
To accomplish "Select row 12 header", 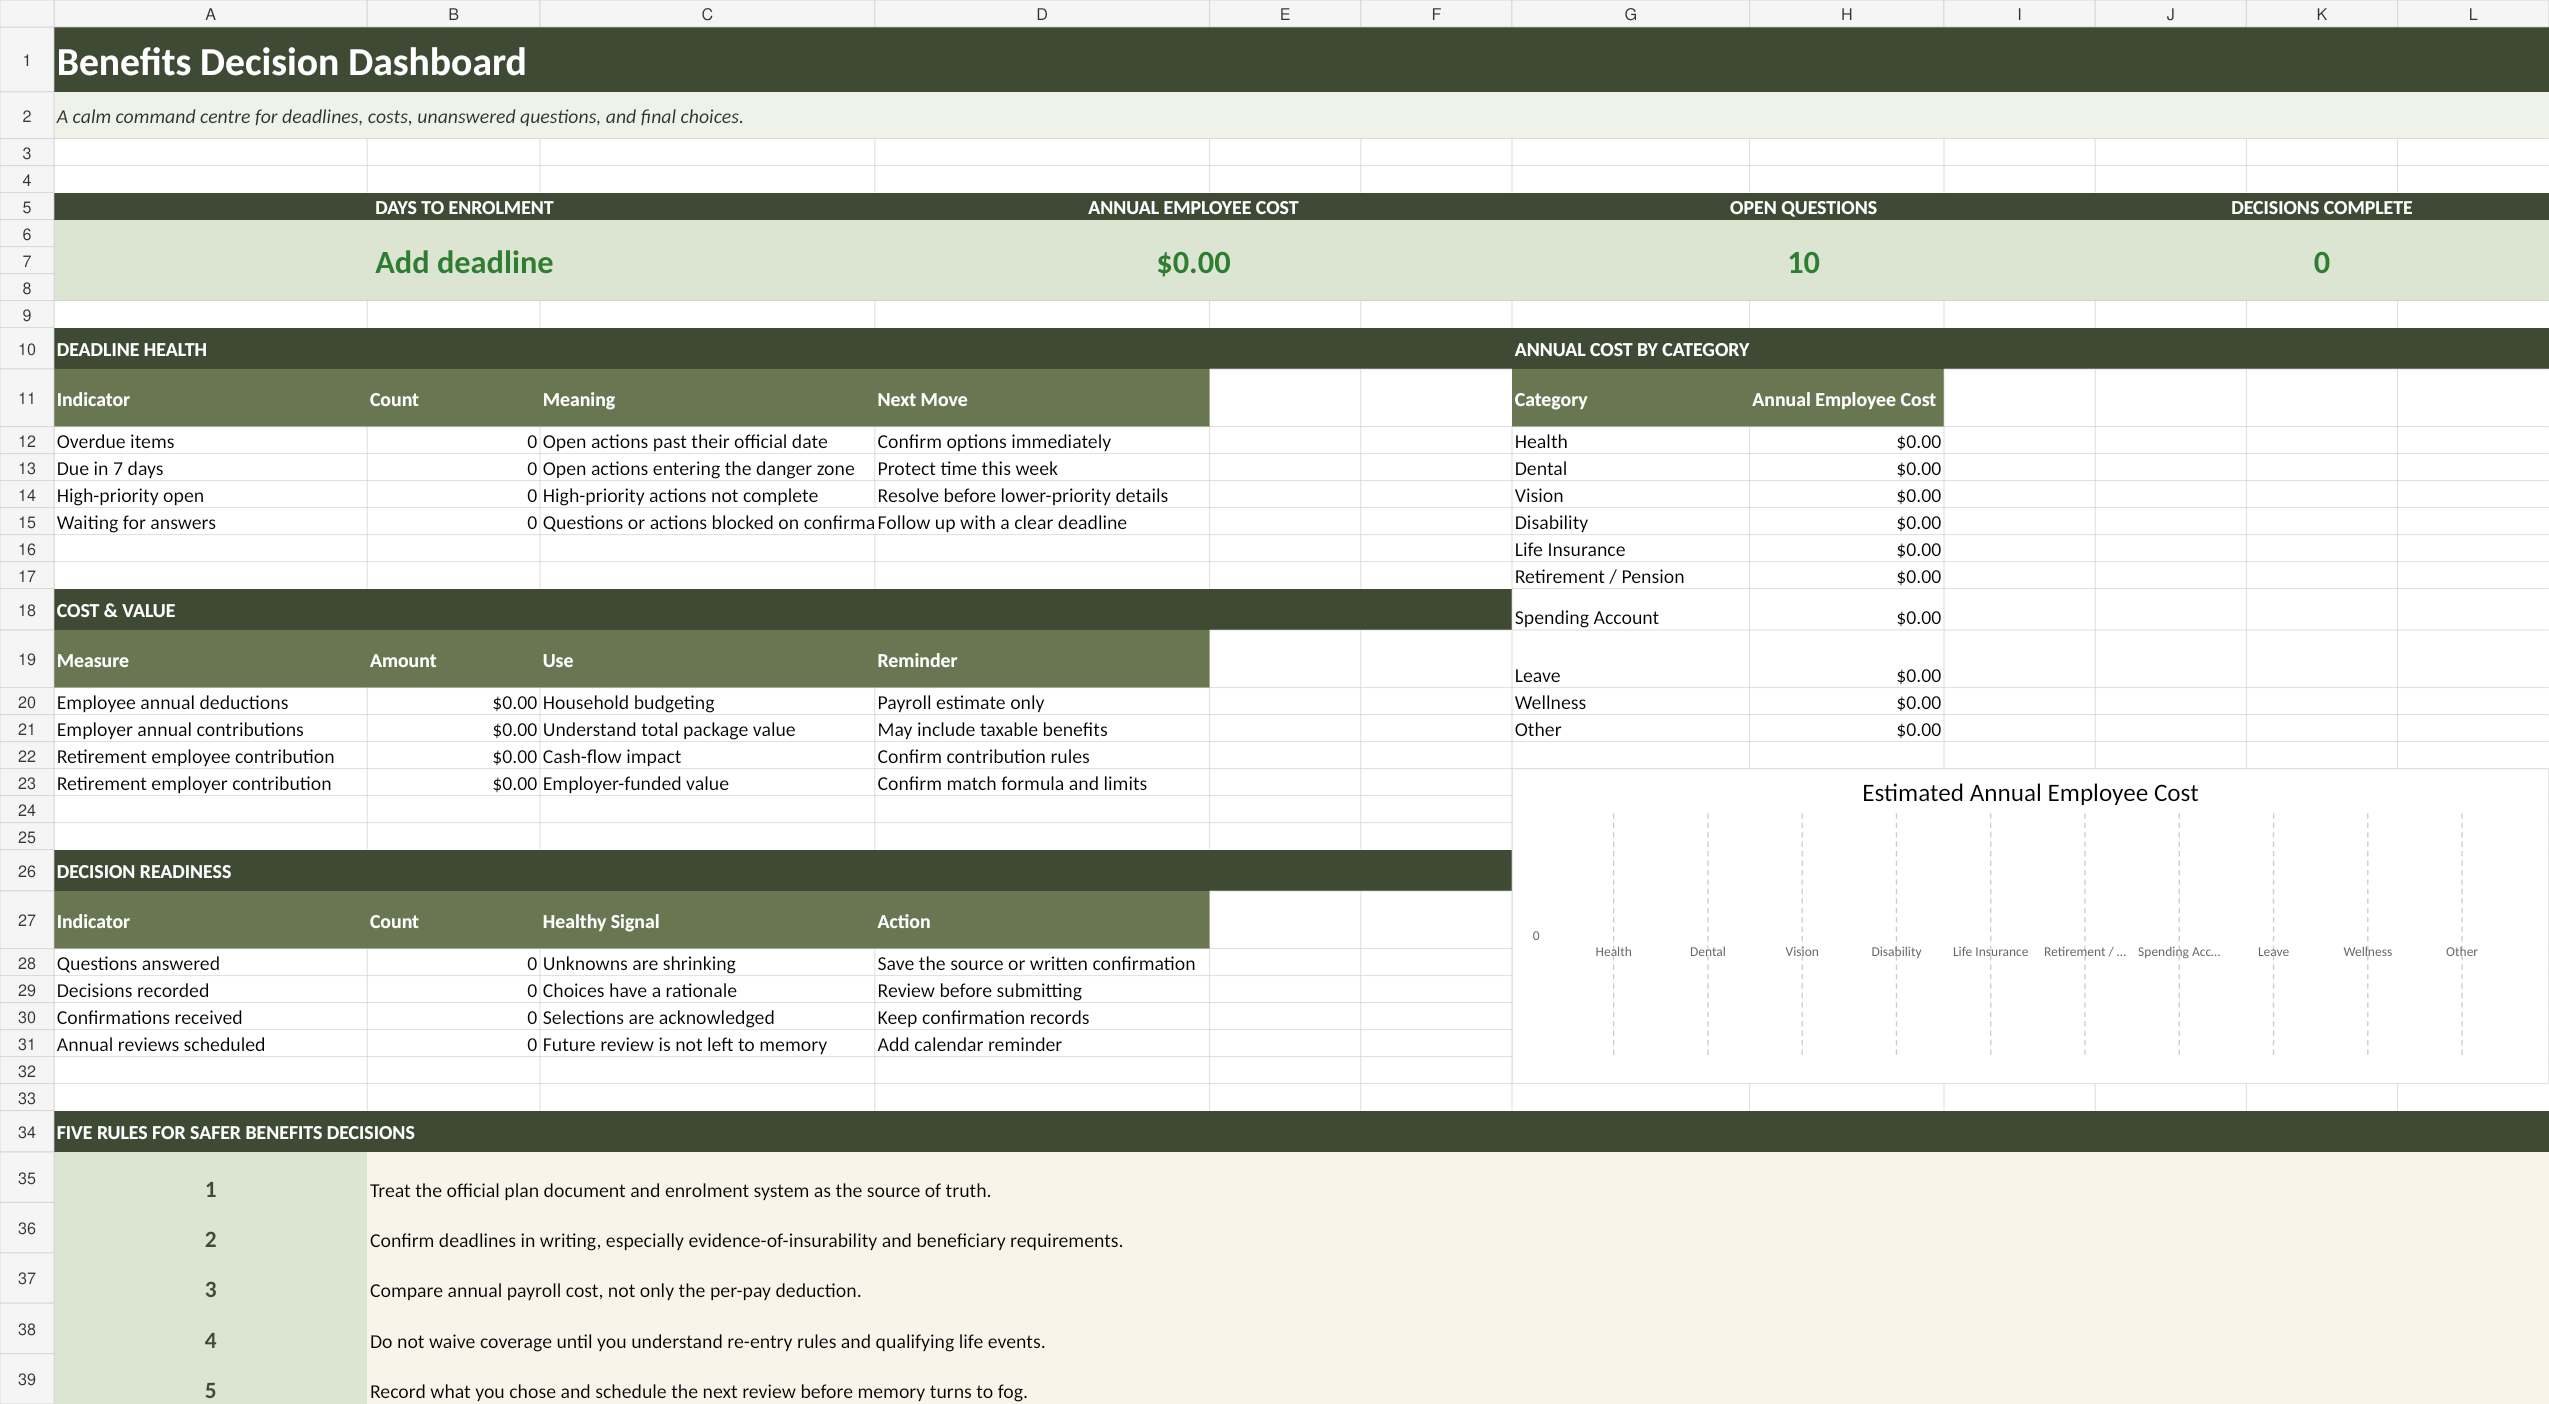I will click(27, 442).
